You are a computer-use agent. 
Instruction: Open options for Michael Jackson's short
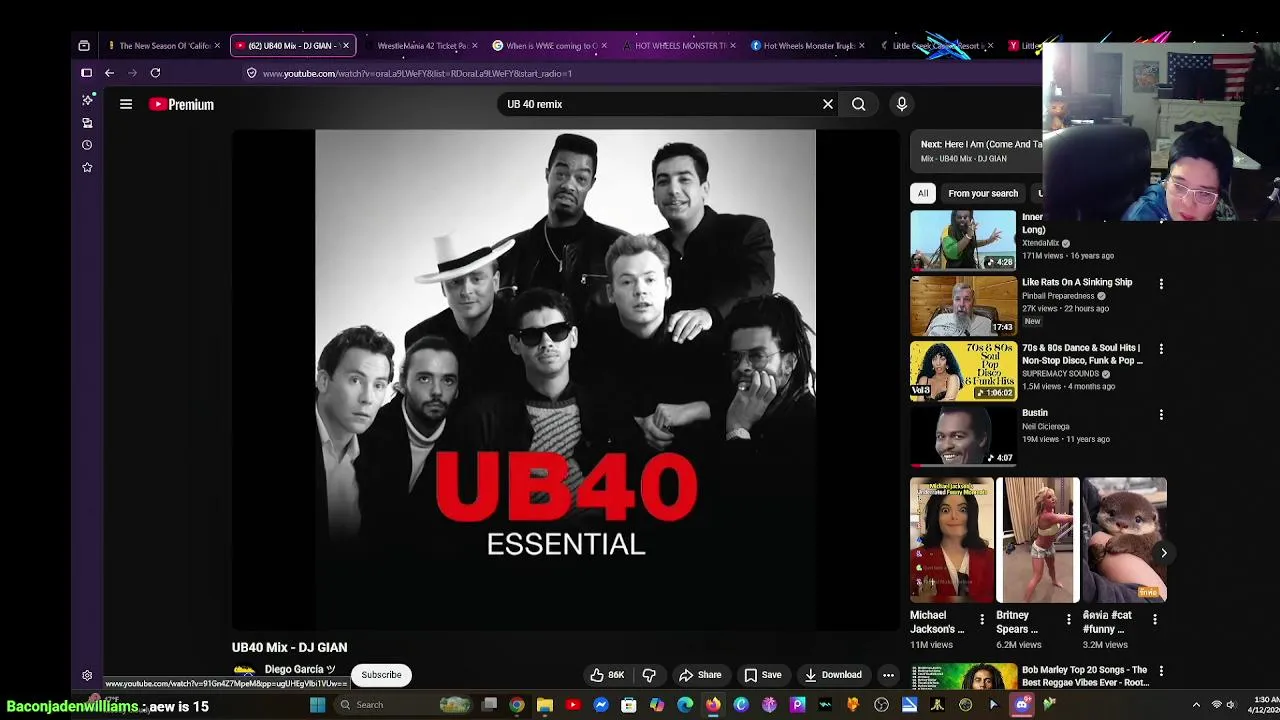pos(982,620)
